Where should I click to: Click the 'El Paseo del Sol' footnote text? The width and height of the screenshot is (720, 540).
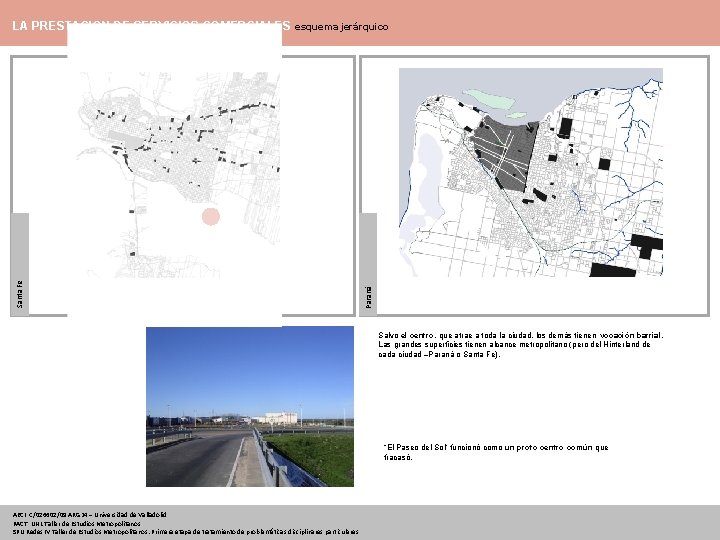(x=496, y=452)
